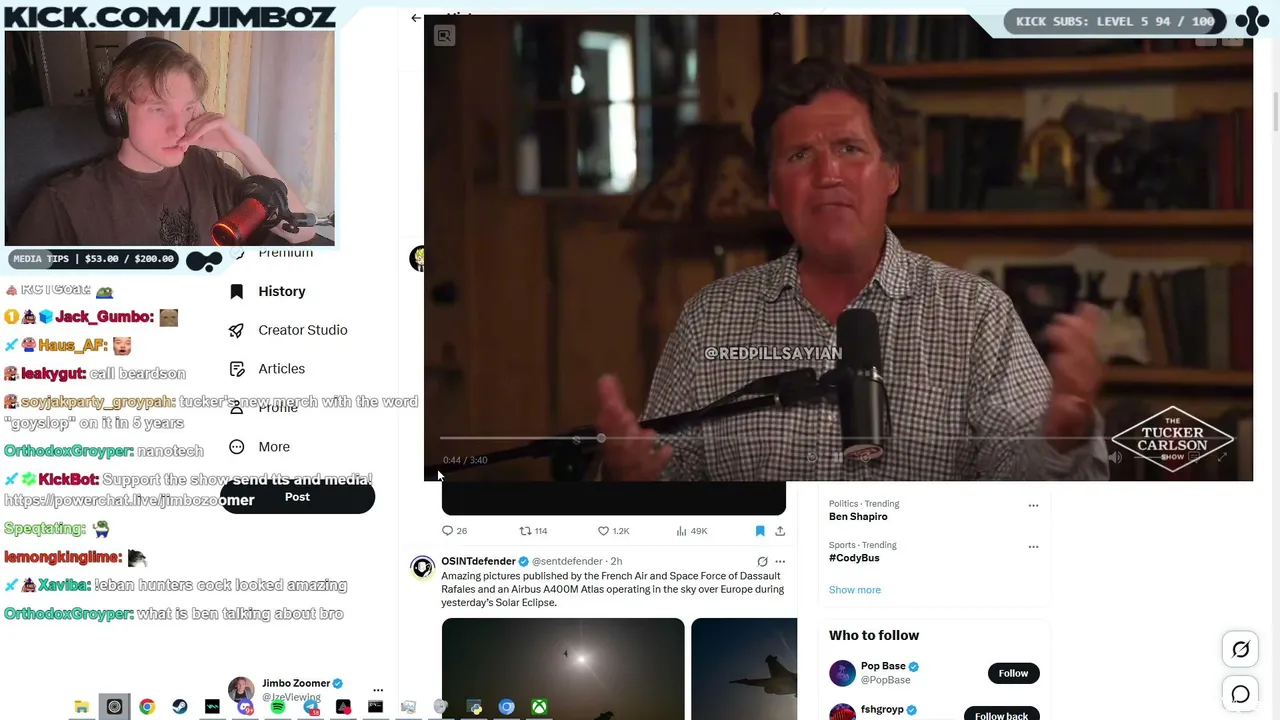This screenshot has height=720, width=1280.
Task: Like the post with 1.2K likes
Action: 613,531
